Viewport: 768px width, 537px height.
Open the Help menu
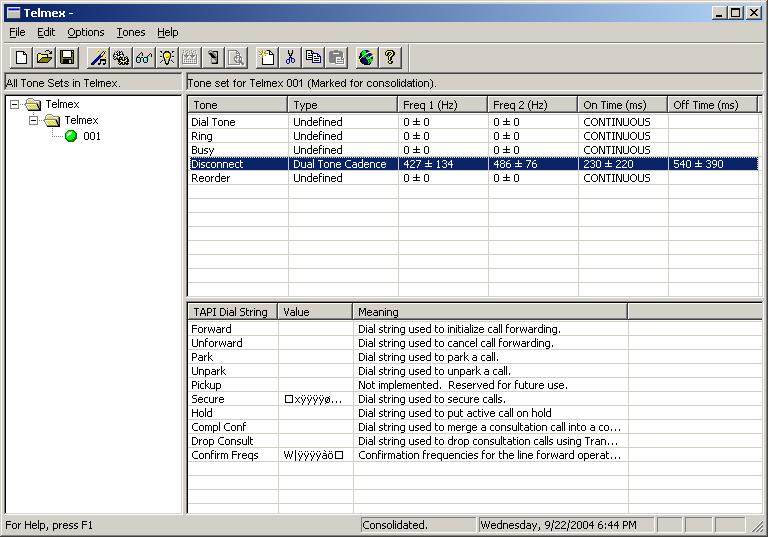[168, 32]
